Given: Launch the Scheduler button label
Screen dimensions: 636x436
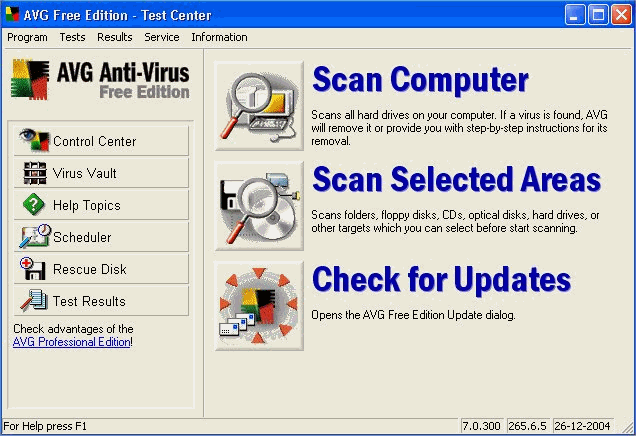Looking at the screenshot, I should click(x=82, y=237).
